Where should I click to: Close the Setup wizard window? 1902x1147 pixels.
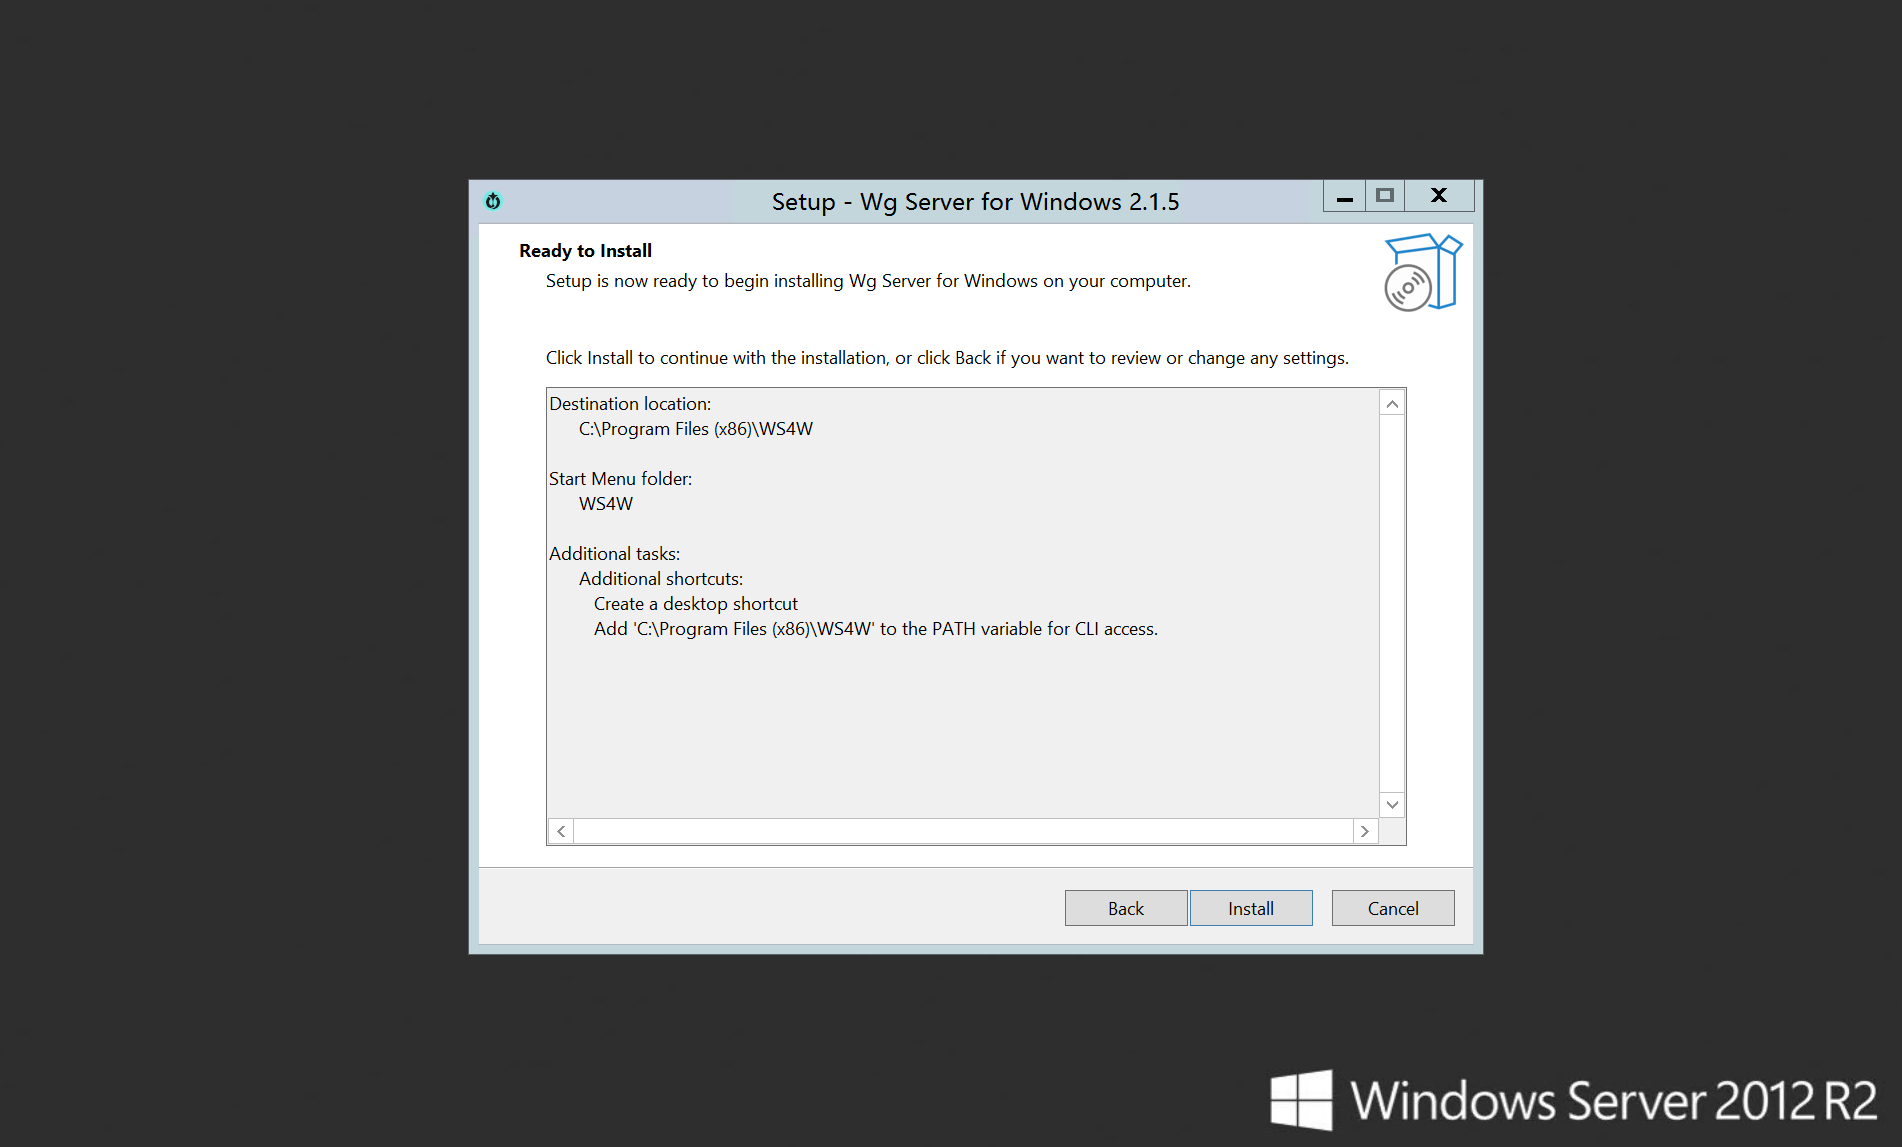pos(1439,196)
